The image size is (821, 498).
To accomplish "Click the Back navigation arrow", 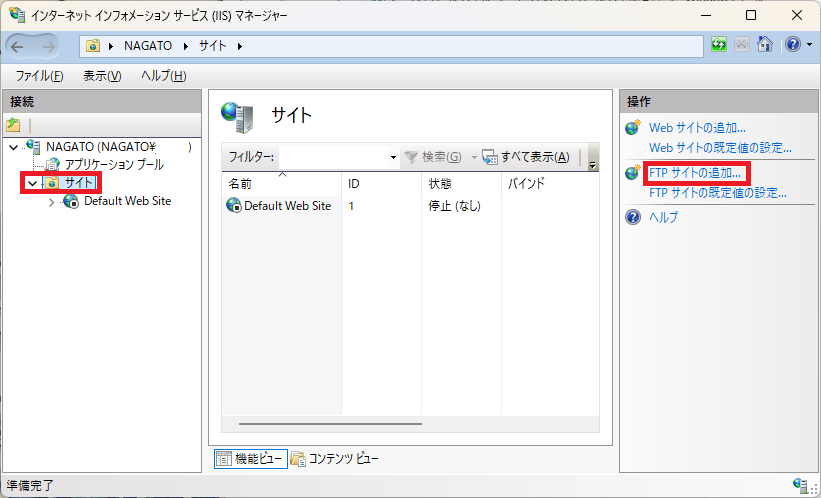I will click(17, 47).
